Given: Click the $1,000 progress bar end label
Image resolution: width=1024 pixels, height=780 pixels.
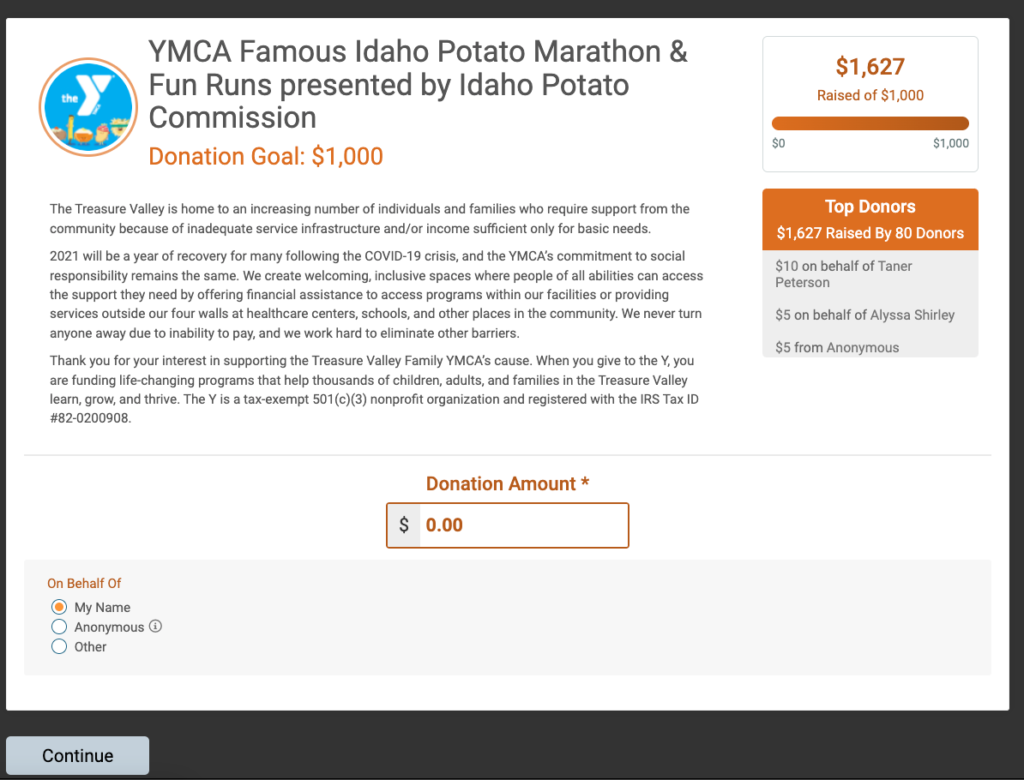Looking at the screenshot, I should [x=951, y=143].
